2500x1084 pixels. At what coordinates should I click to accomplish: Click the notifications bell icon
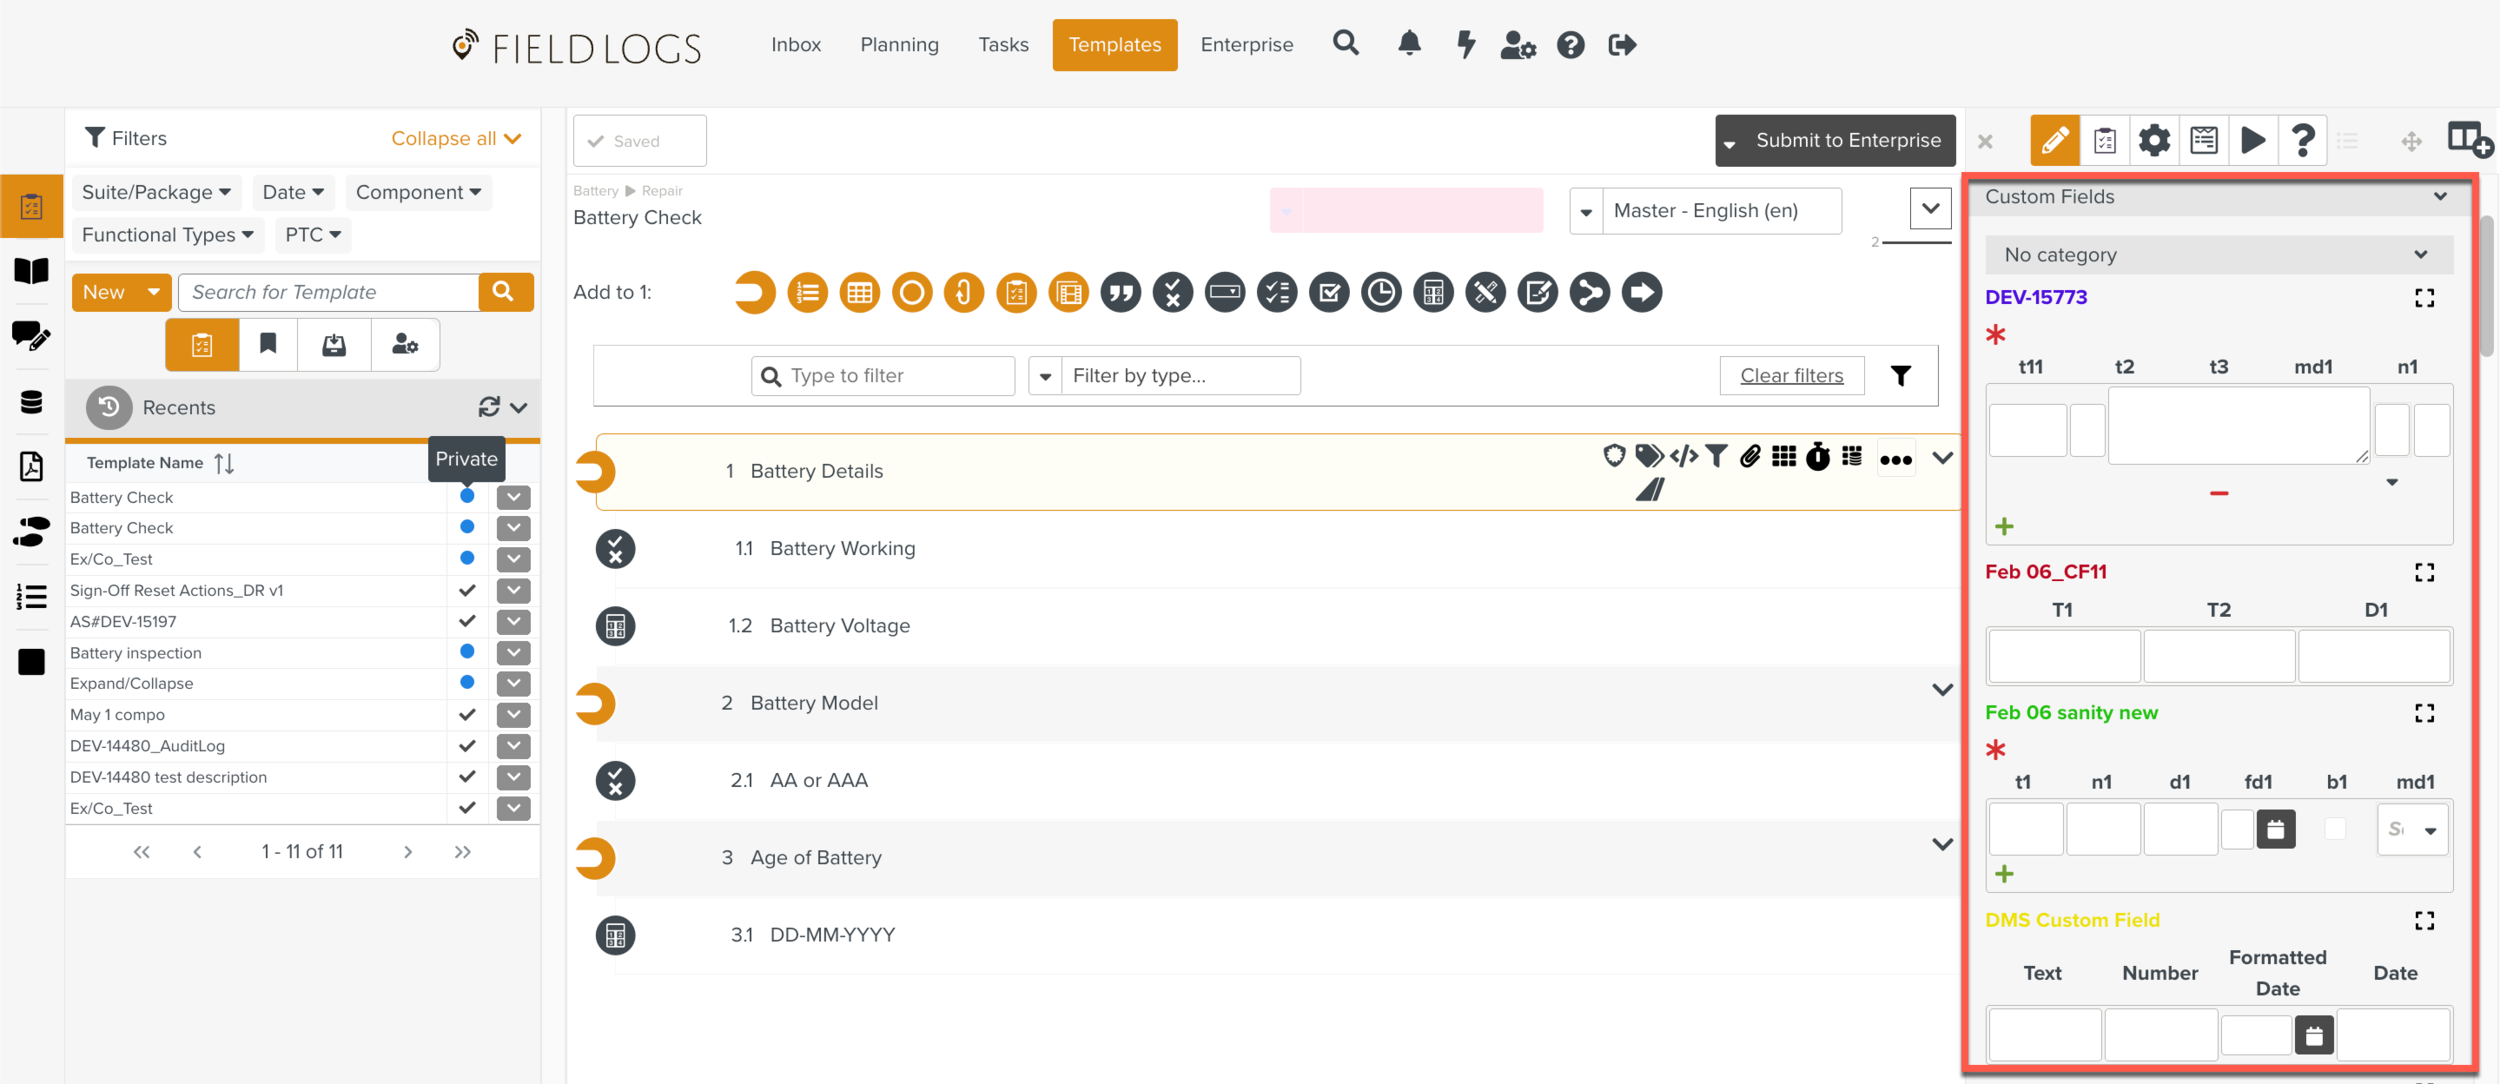[1409, 44]
